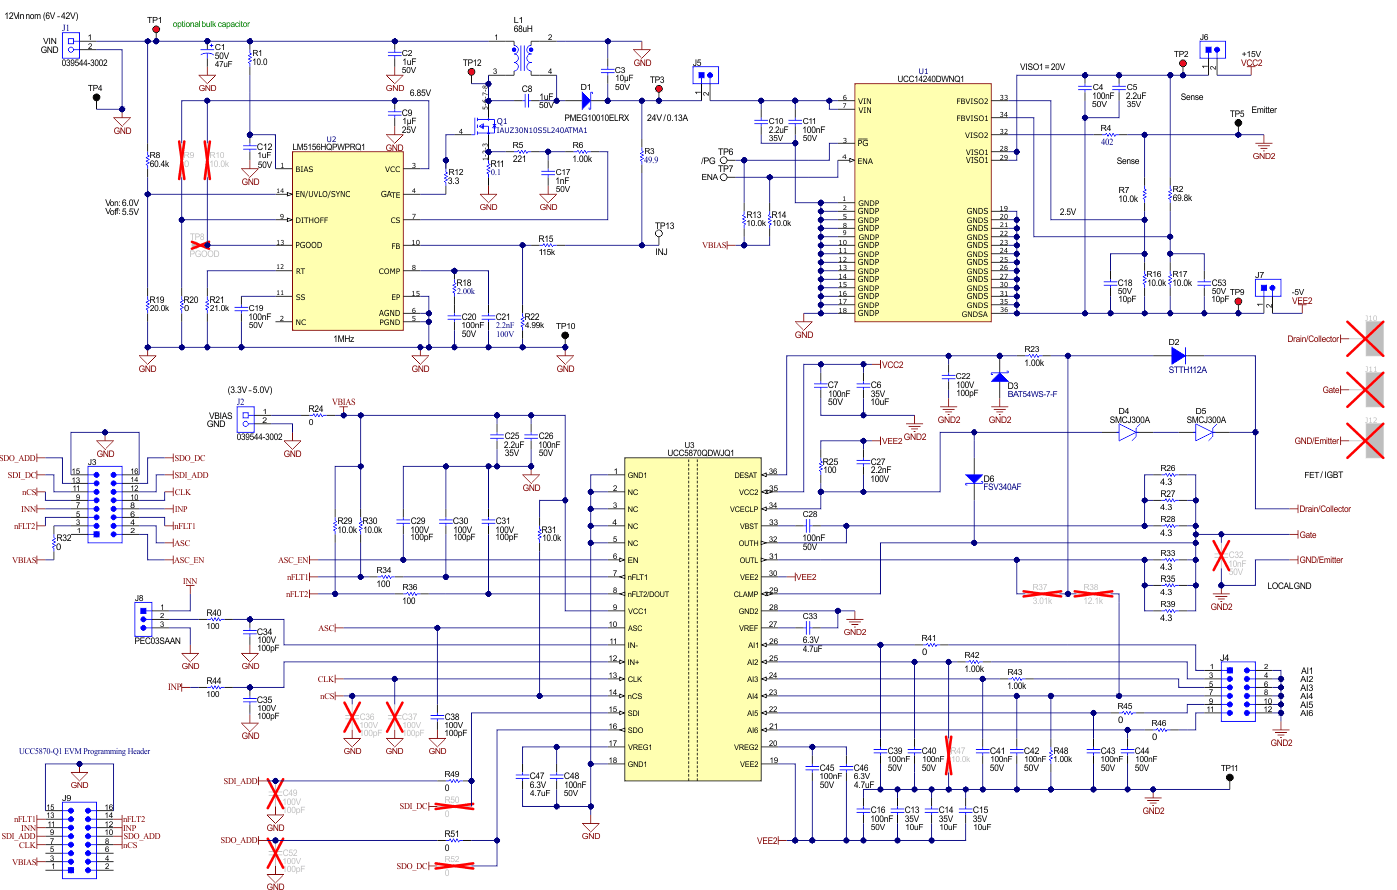Select the J5 jumper symbol
Image resolution: width=1397 pixels, height=890 pixels.
coord(707,76)
